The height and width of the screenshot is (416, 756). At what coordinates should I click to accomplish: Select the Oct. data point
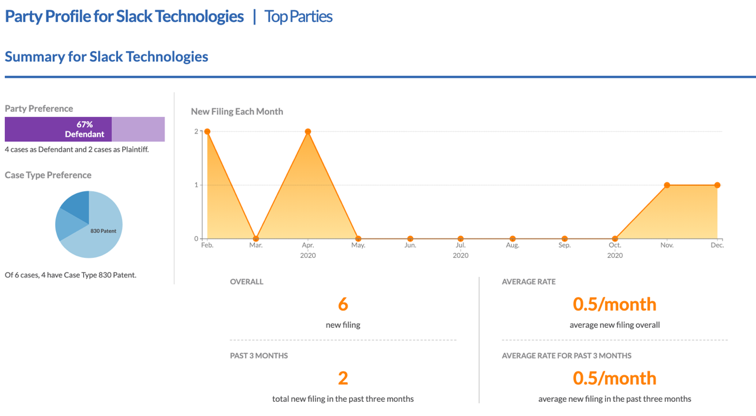coord(615,239)
